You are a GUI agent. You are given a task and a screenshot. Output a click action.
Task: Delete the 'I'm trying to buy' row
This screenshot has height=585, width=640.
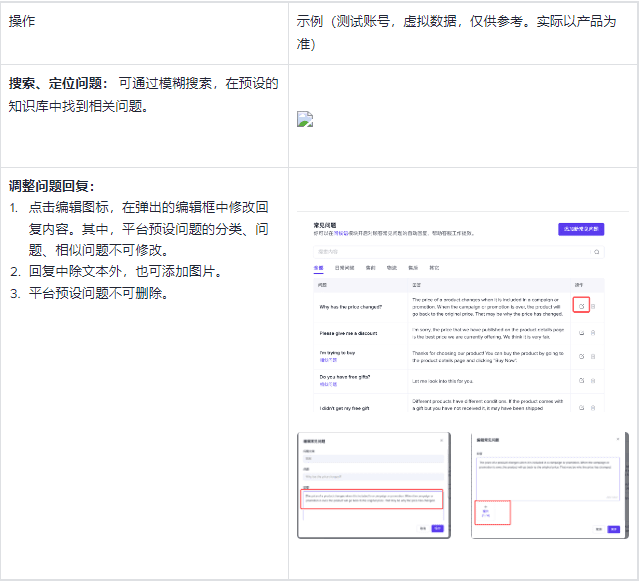point(593,357)
